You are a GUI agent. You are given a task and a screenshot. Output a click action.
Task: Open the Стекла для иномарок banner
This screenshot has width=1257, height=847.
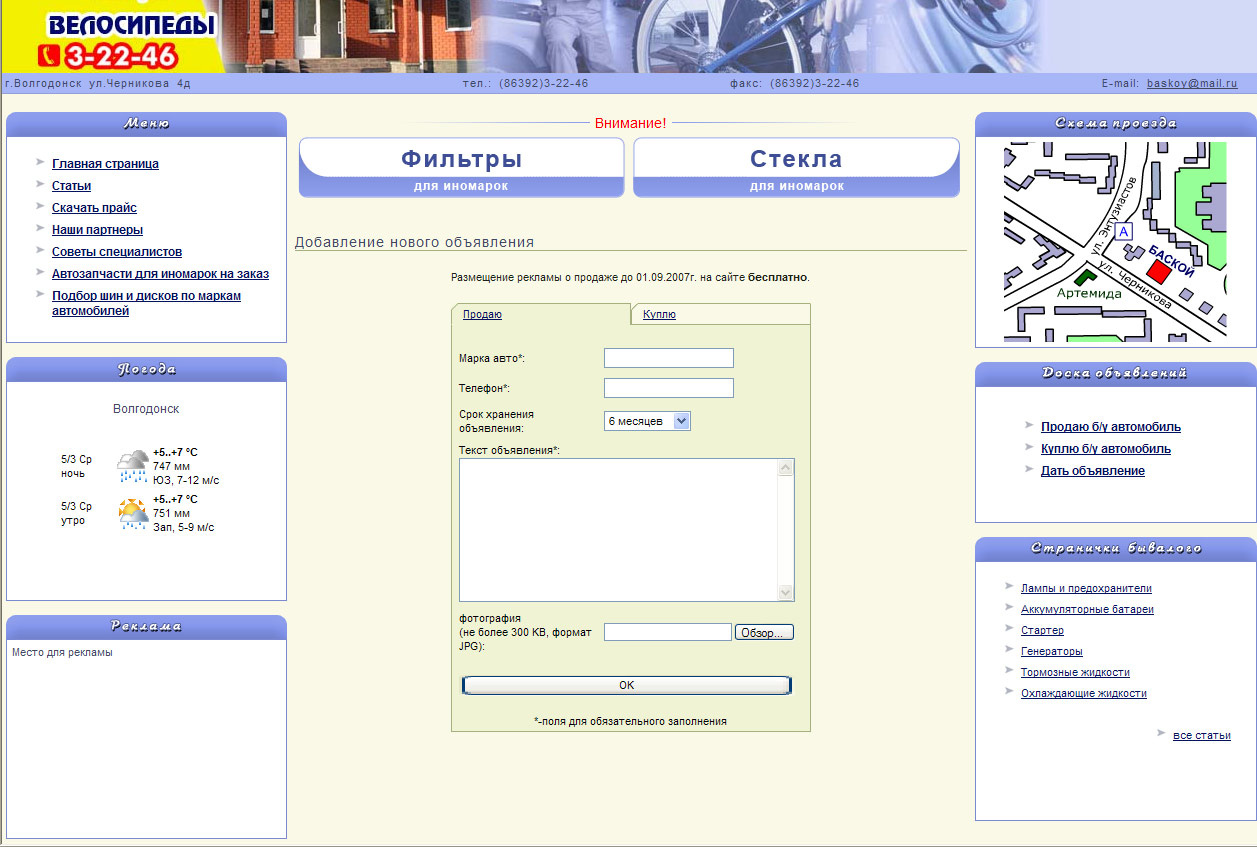[x=796, y=167]
